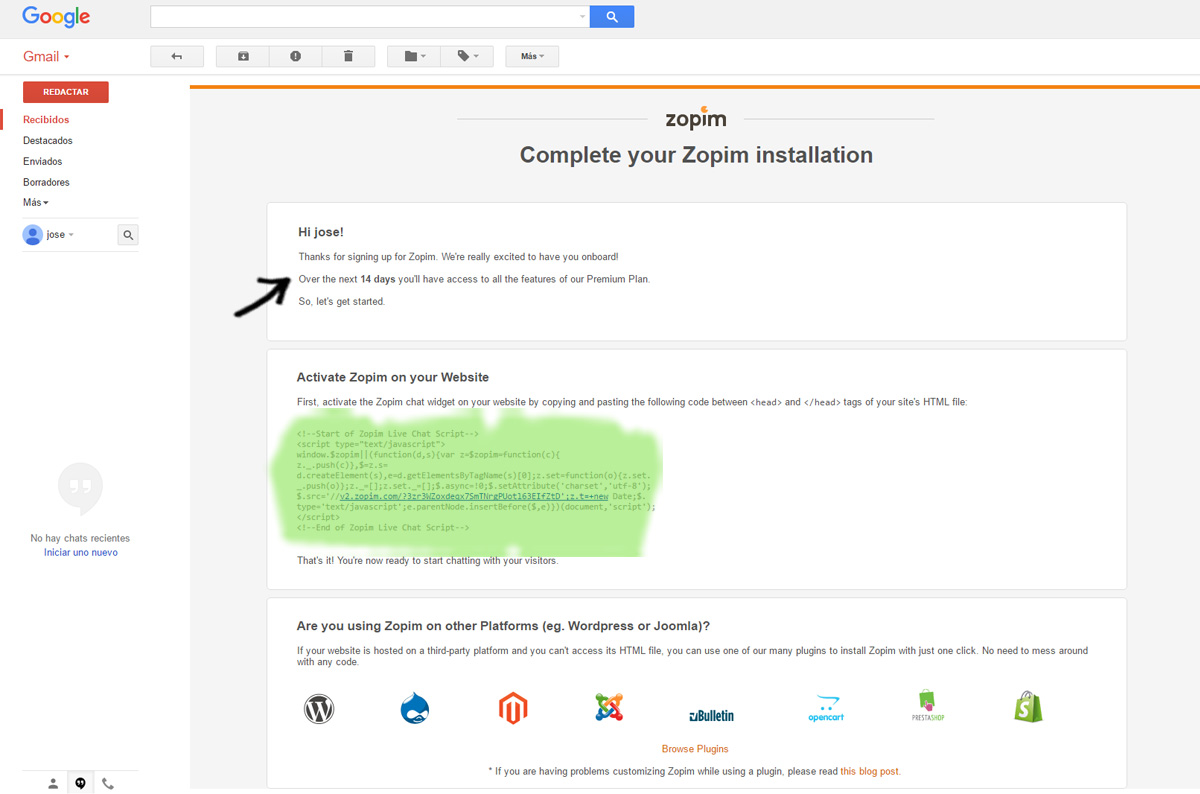Click the '14 days' bold text
This screenshot has height=794, width=1200.
[x=378, y=279]
